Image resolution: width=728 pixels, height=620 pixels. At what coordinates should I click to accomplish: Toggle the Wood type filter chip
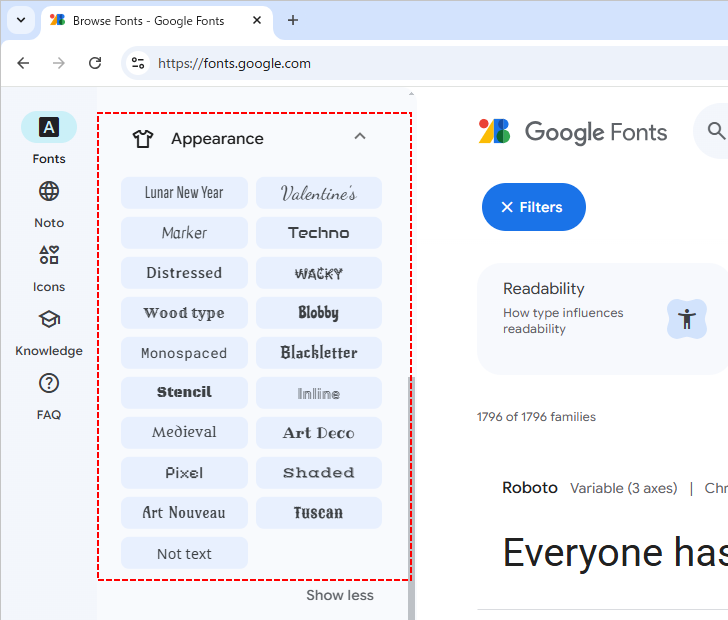[x=184, y=313]
